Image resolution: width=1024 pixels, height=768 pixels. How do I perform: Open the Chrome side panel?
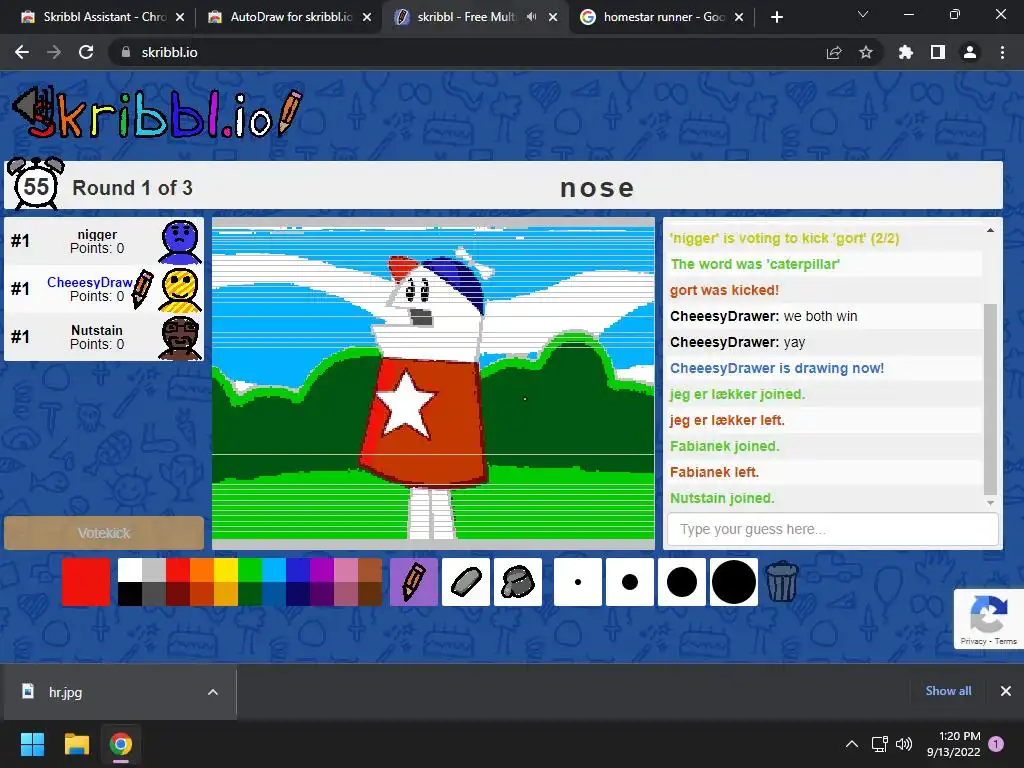click(x=938, y=52)
